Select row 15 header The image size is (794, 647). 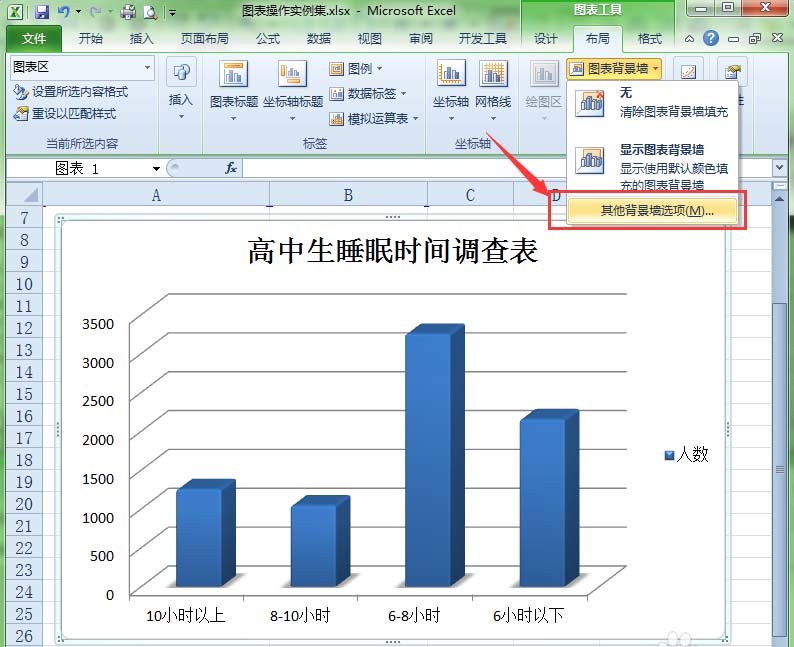(24, 394)
